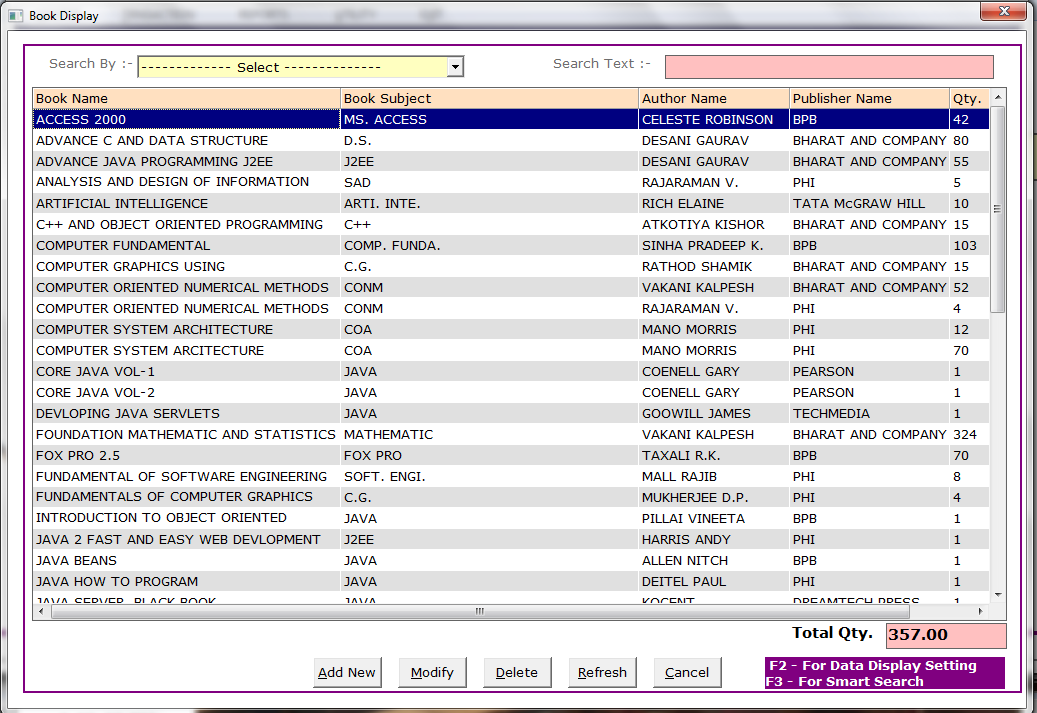
Task: Select the ARTIFICIAL INTELLIGENCE book row
Action: click(x=122, y=204)
